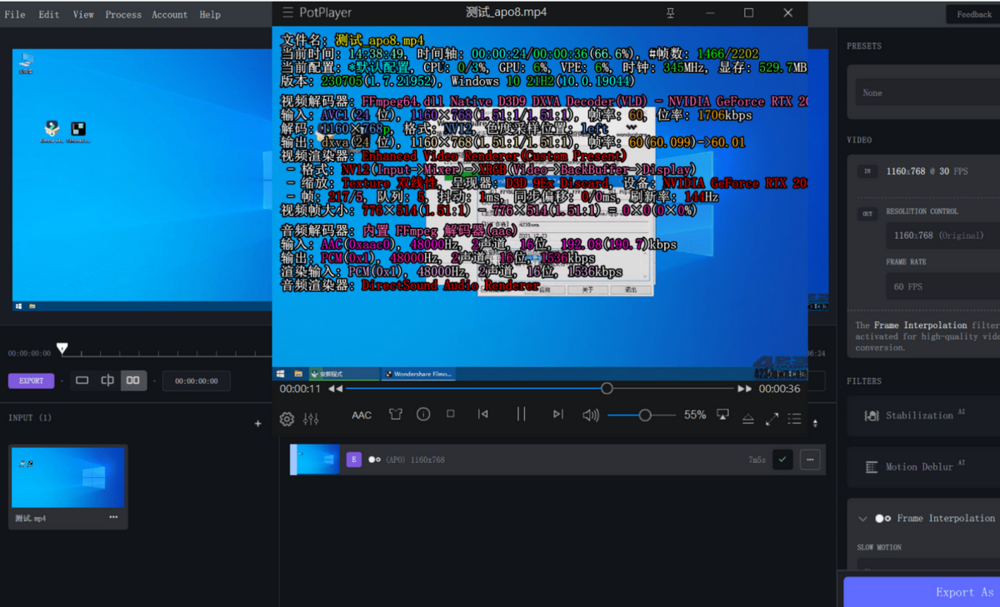Select single view preview mode
This screenshot has width=1000, height=607.
click(x=82, y=381)
